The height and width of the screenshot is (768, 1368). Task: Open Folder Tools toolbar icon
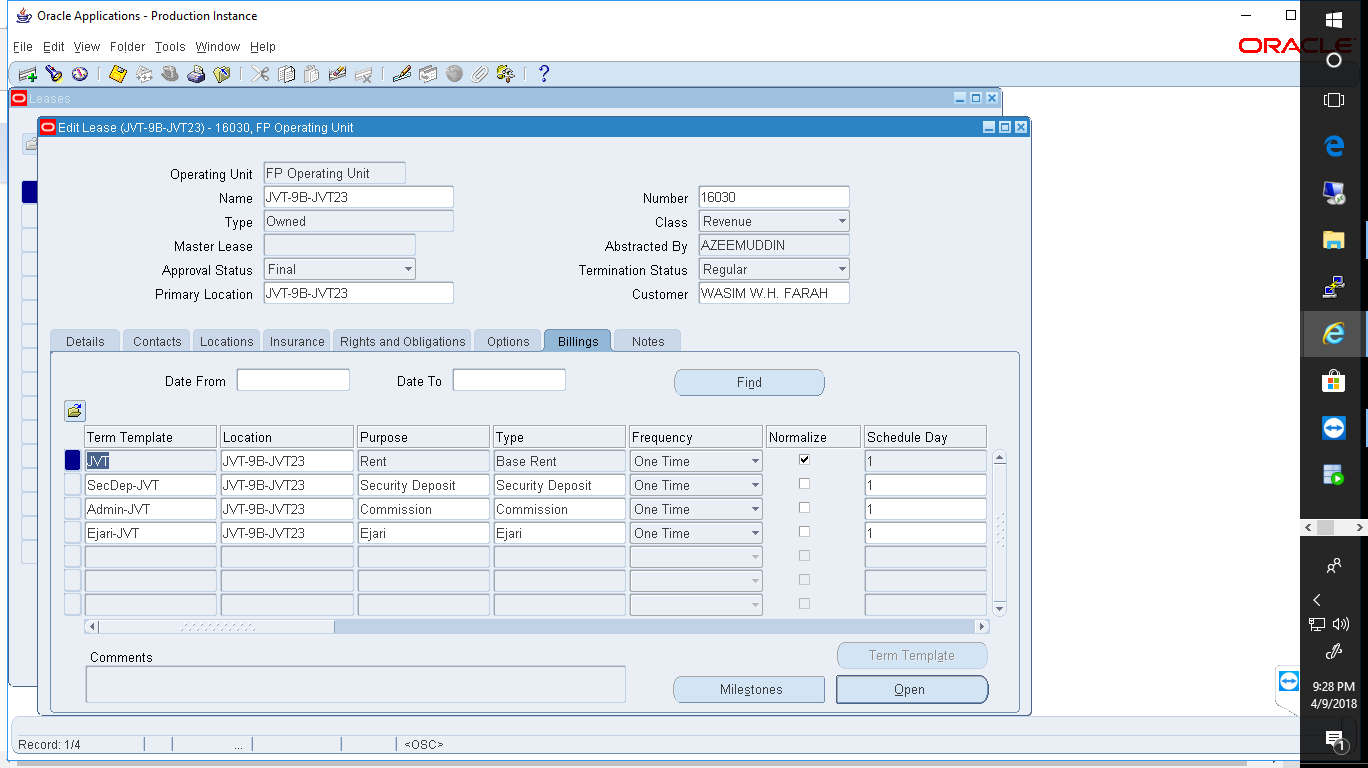(505, 74)
